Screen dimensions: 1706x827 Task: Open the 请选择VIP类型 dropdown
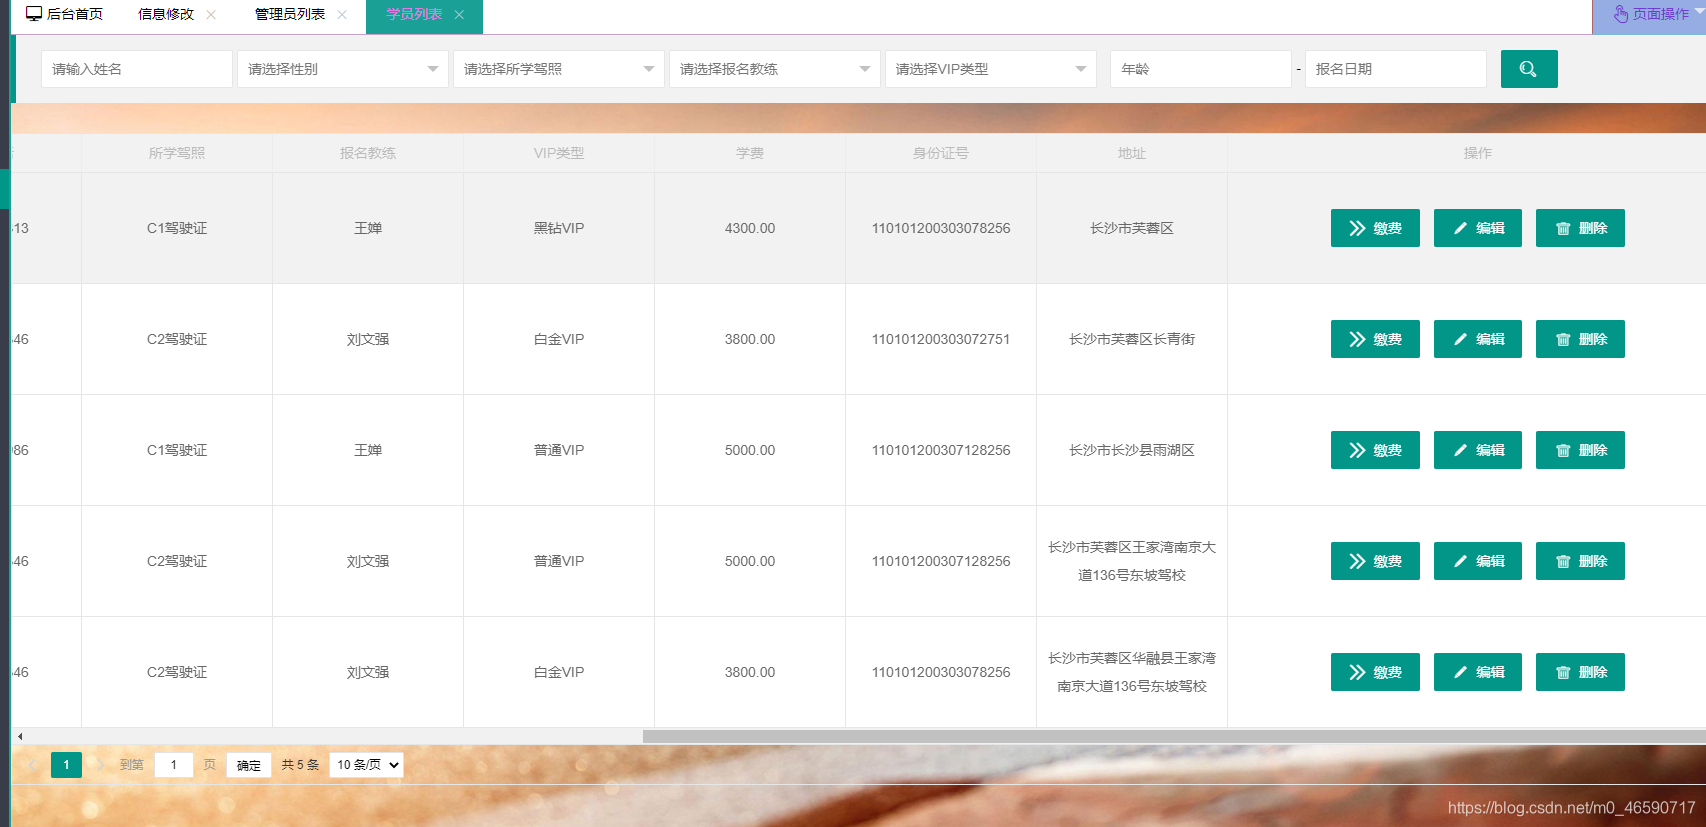991,69
